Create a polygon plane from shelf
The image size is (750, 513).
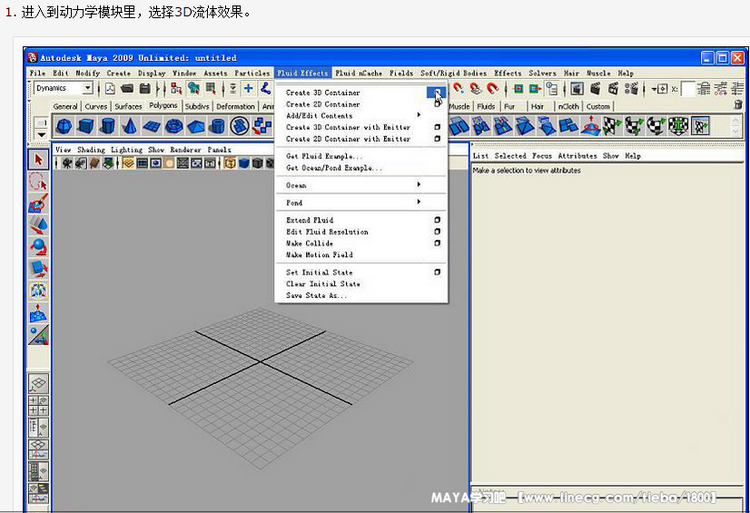(x=152, y=126)
